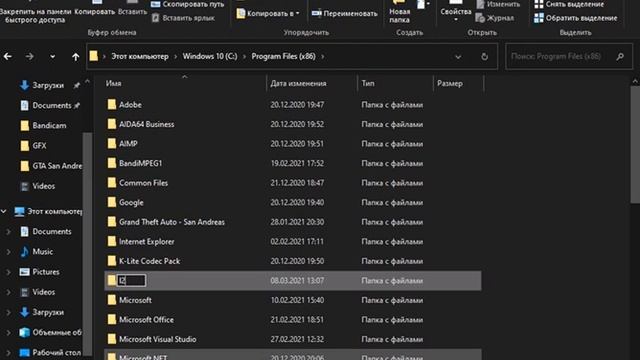
Task: Open chevron after "Windows 10 (C:)" breadcrumb
Action: click(x=244, y=56)
